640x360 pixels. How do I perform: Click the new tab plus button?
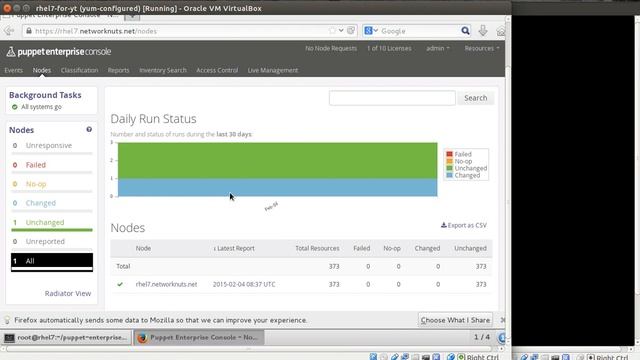(132, 17)
